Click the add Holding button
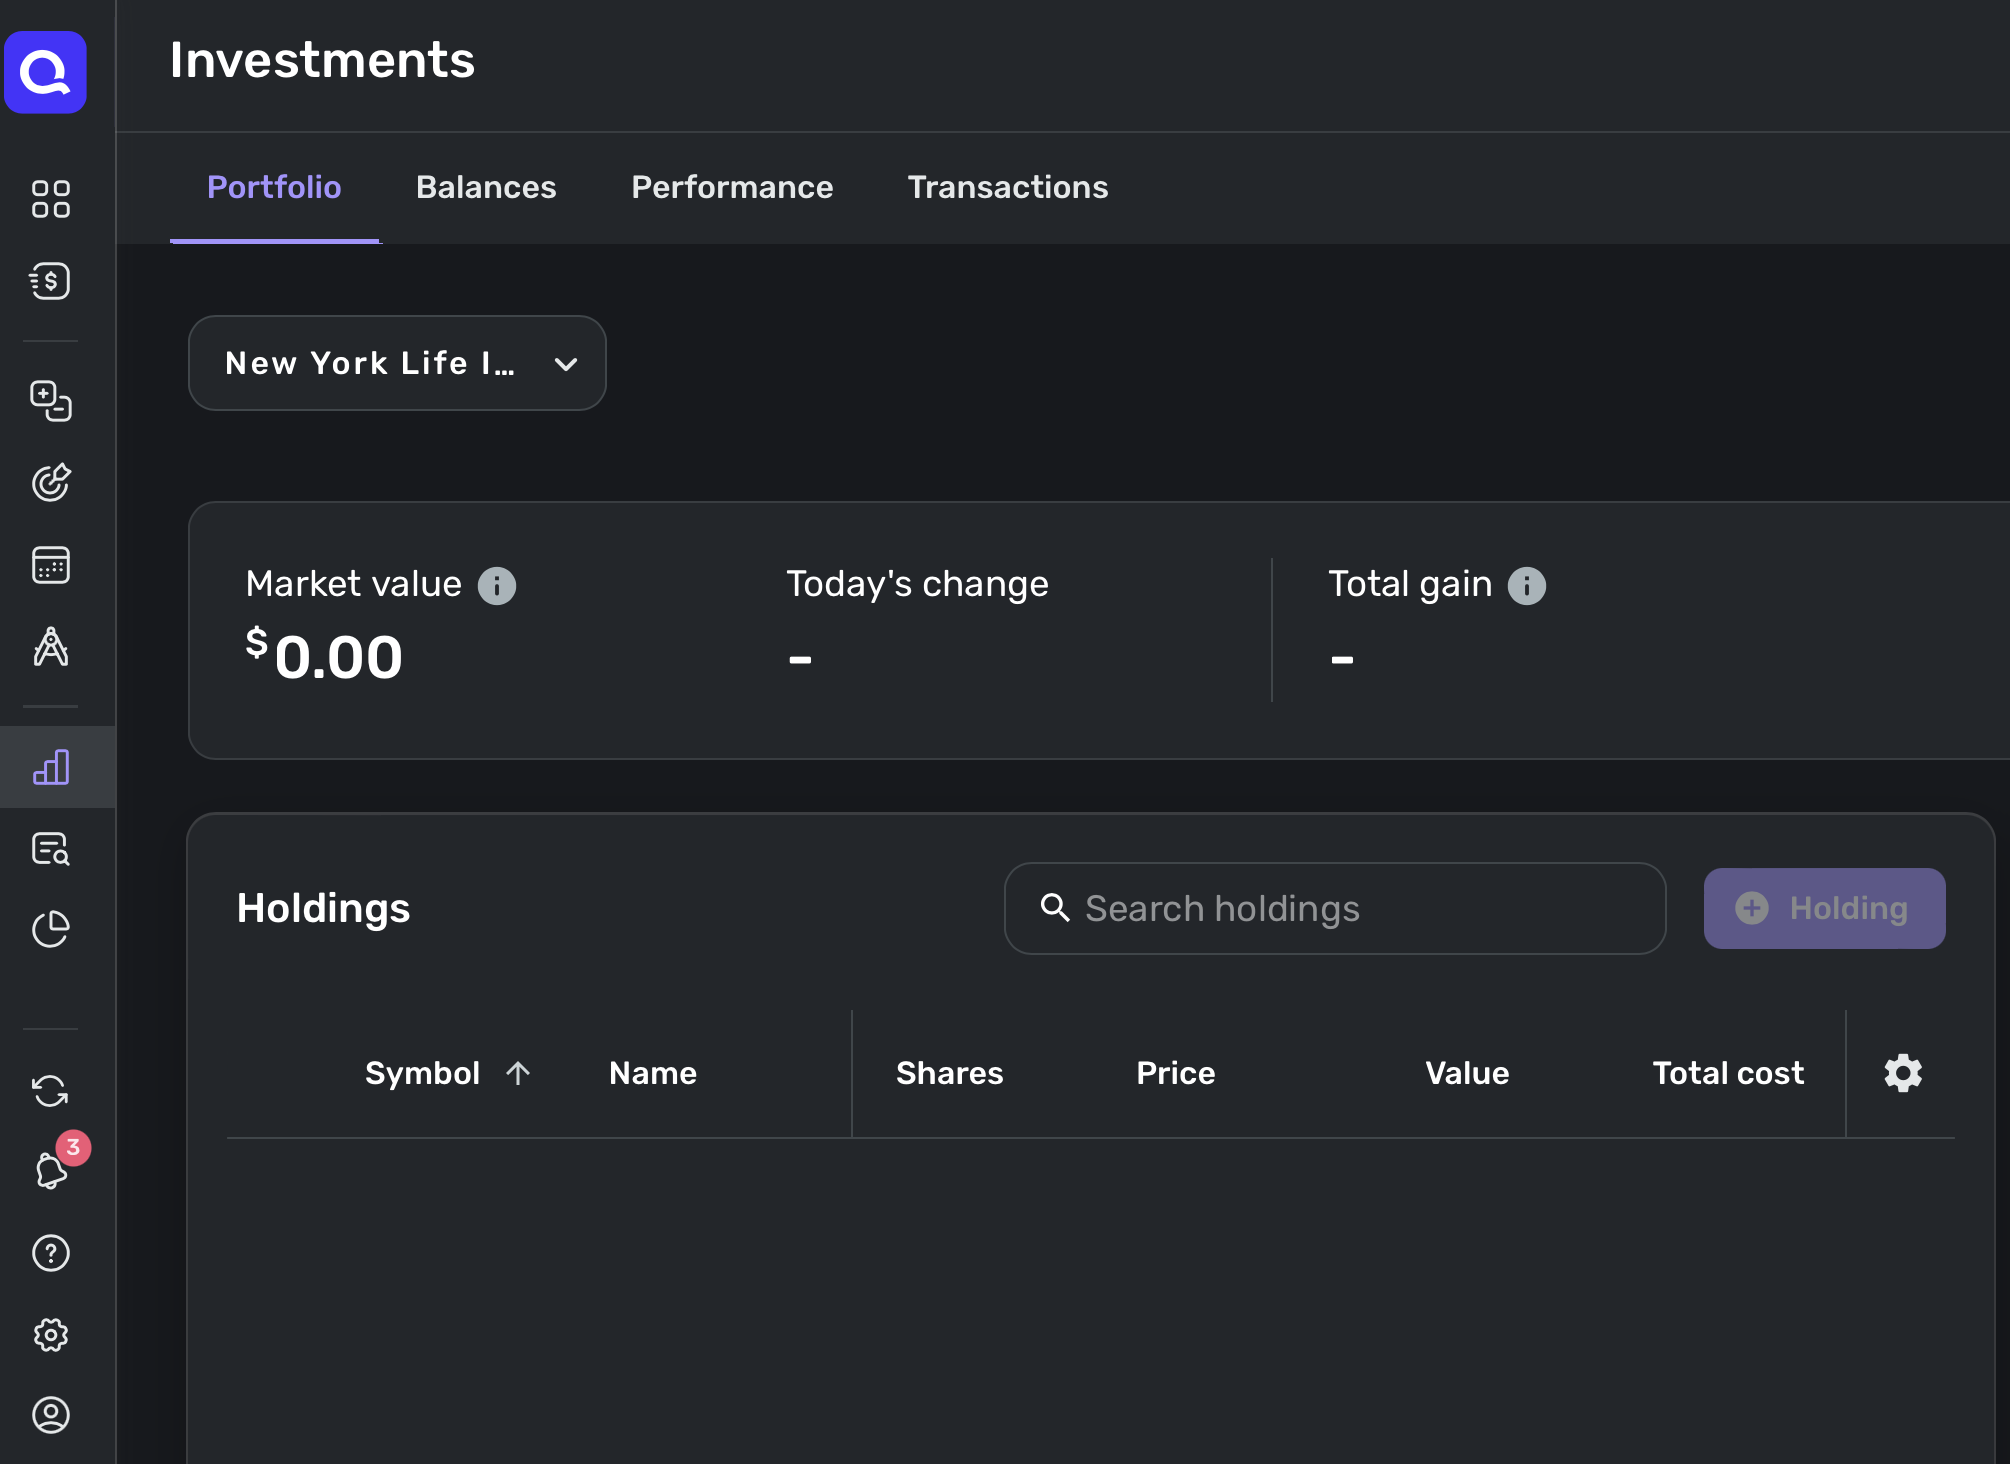This screenshot has height=1464, width=2010. pos(1824,908)
